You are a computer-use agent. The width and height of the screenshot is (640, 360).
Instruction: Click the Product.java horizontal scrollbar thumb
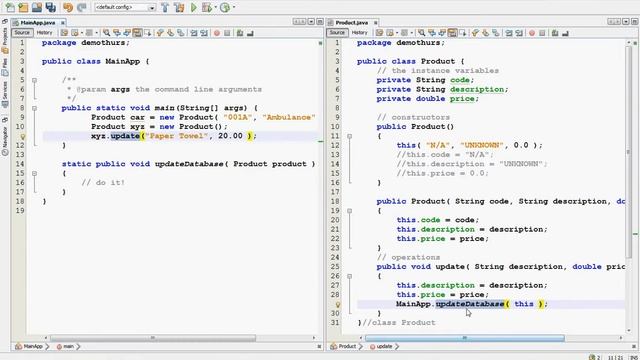click(464, 338)
